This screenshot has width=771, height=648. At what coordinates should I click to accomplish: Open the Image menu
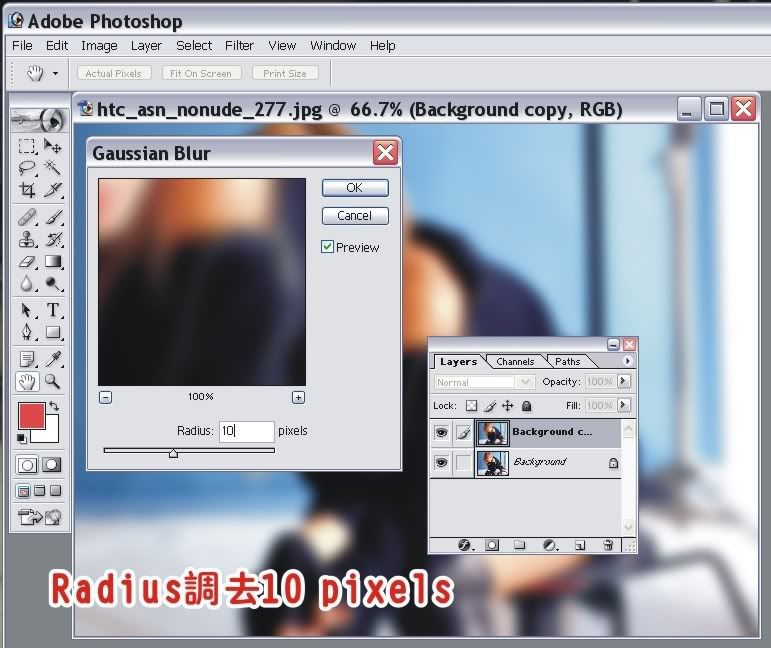[99, 46]
